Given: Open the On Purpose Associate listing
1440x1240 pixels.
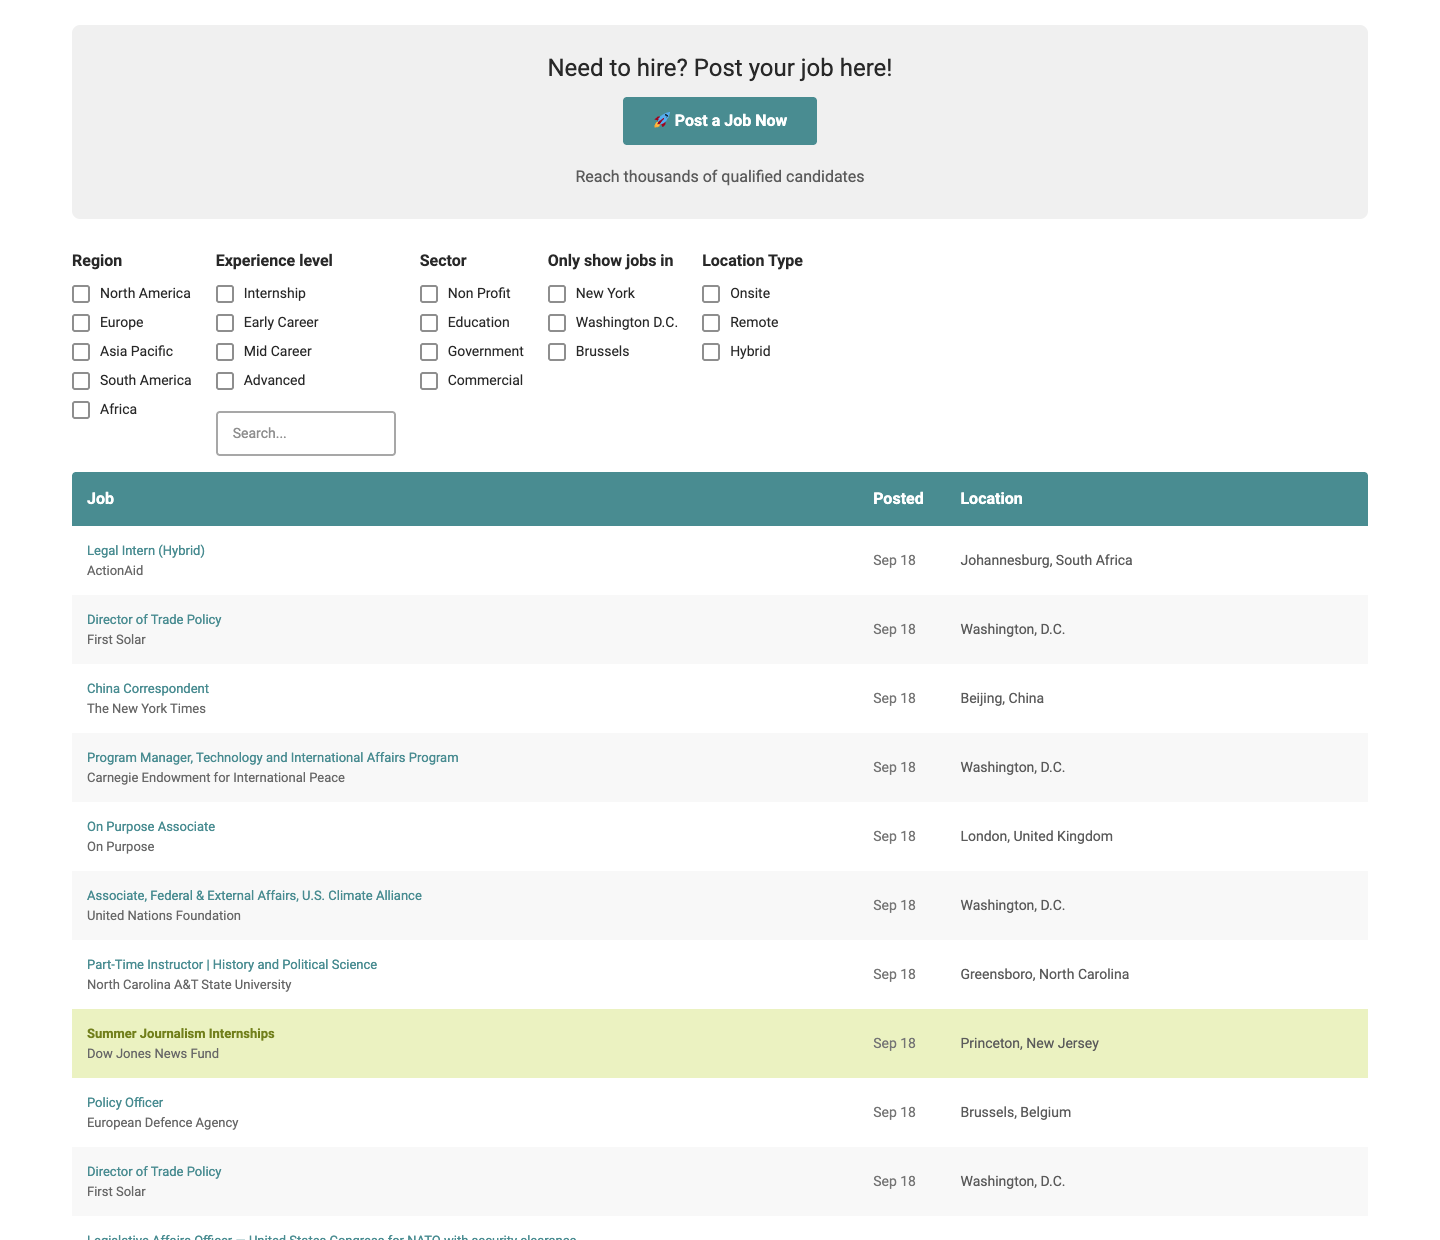Looking at the screenshot, I should (151, 827).
